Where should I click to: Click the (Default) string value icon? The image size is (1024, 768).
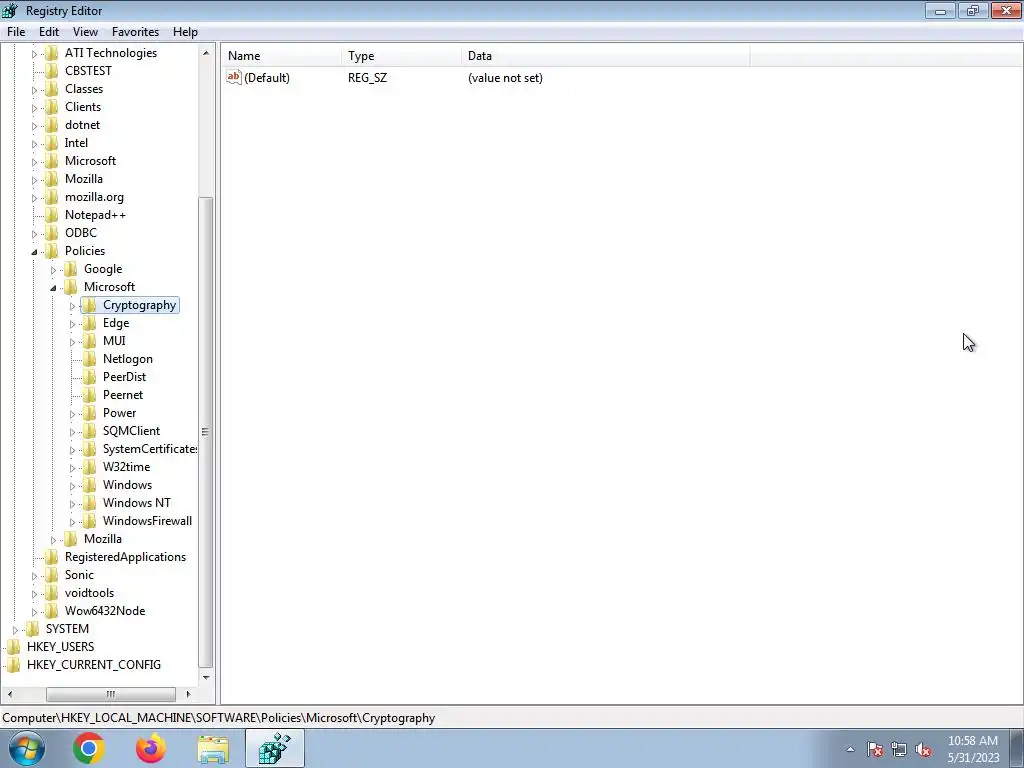[234, 77]
